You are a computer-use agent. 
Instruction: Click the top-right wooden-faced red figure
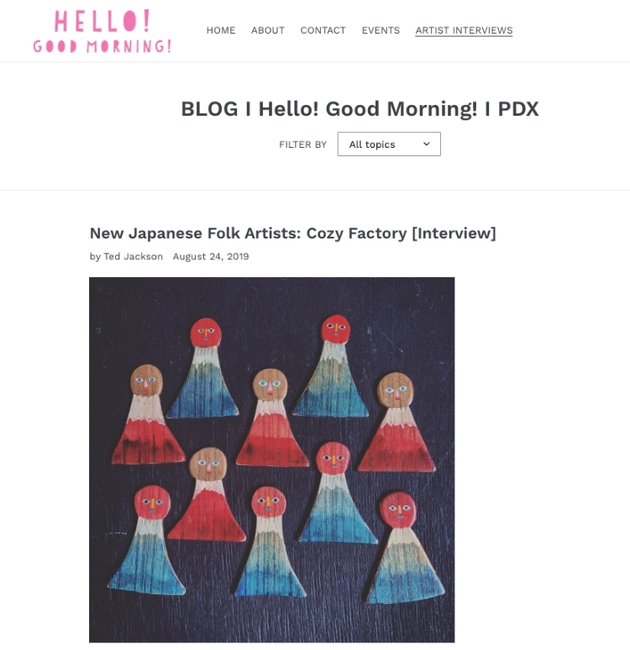click(x=396, y=422)
